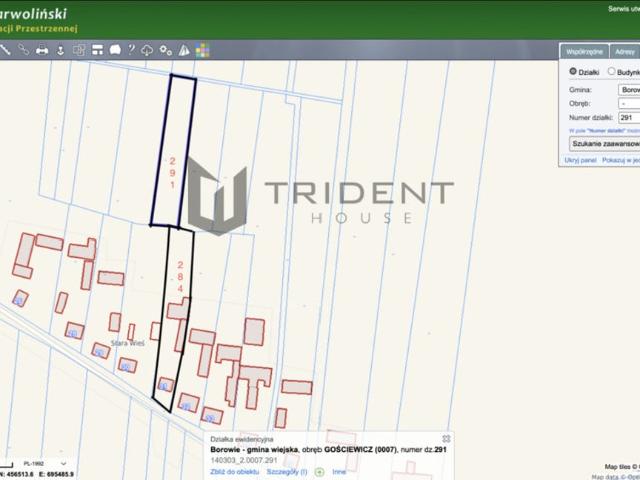Click the green plus icon in popup
The width and height of the screenshot is (640, 480).
coord(319,470)
